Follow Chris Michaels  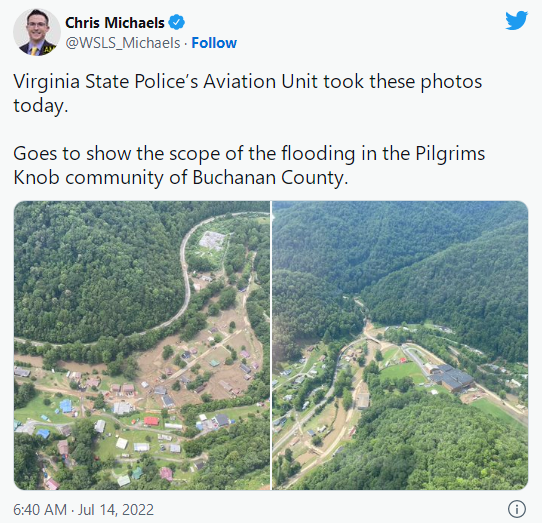point(214,43)
